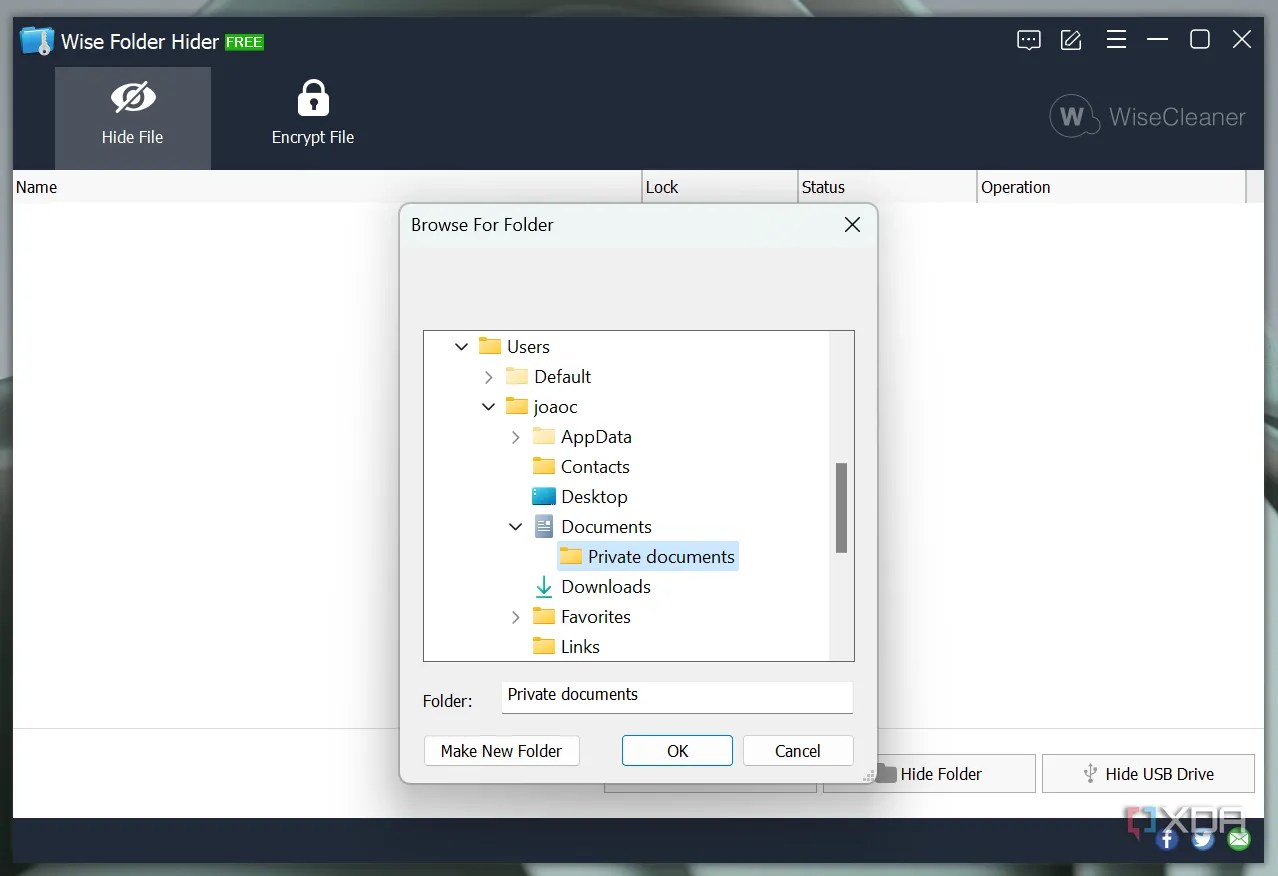Click the WiseCleaner logo
Viewport: 1278px width, 876px height.
(1146, 116)
